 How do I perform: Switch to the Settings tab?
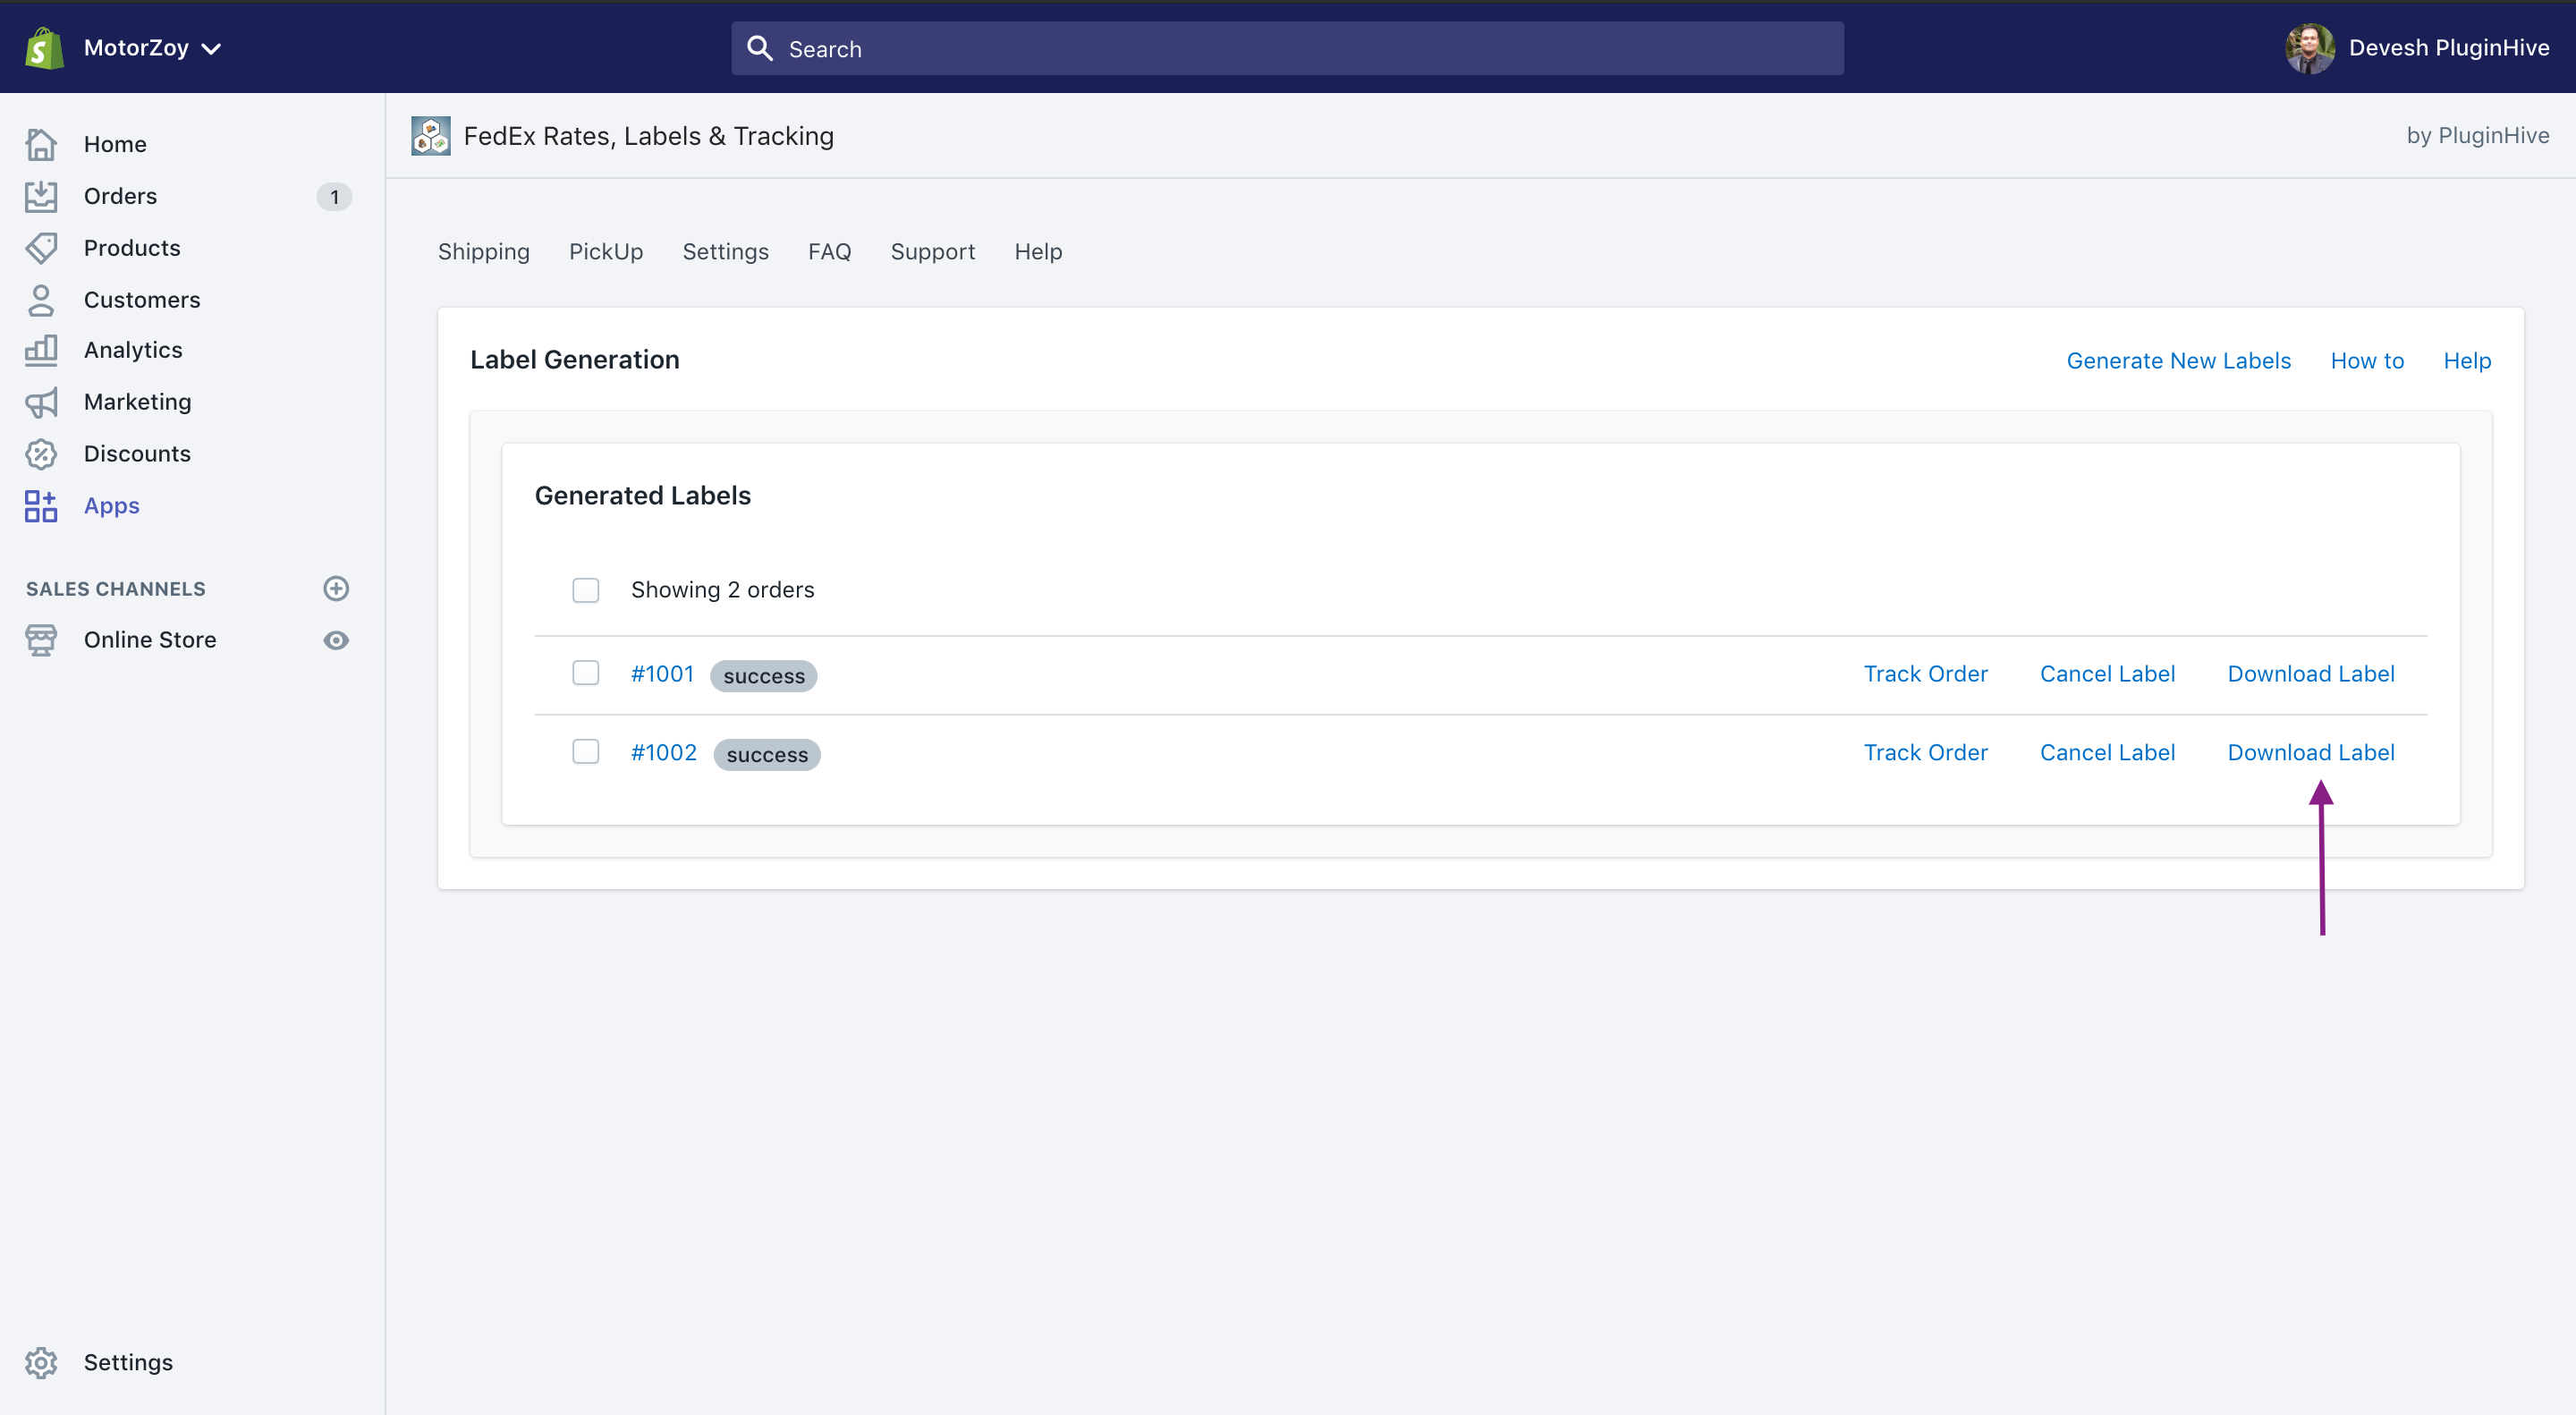[x=724, y=250]
